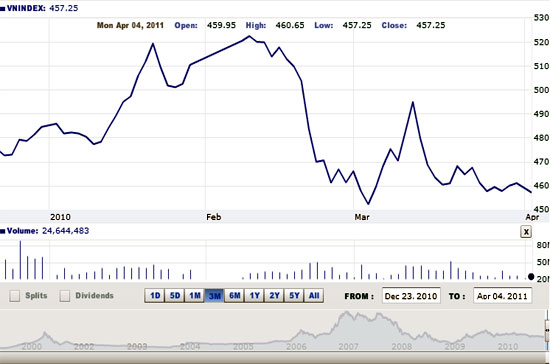This screenshot has width=550, height=364.
Task: Close the Volume panel with X
Action: coord(526,232)
